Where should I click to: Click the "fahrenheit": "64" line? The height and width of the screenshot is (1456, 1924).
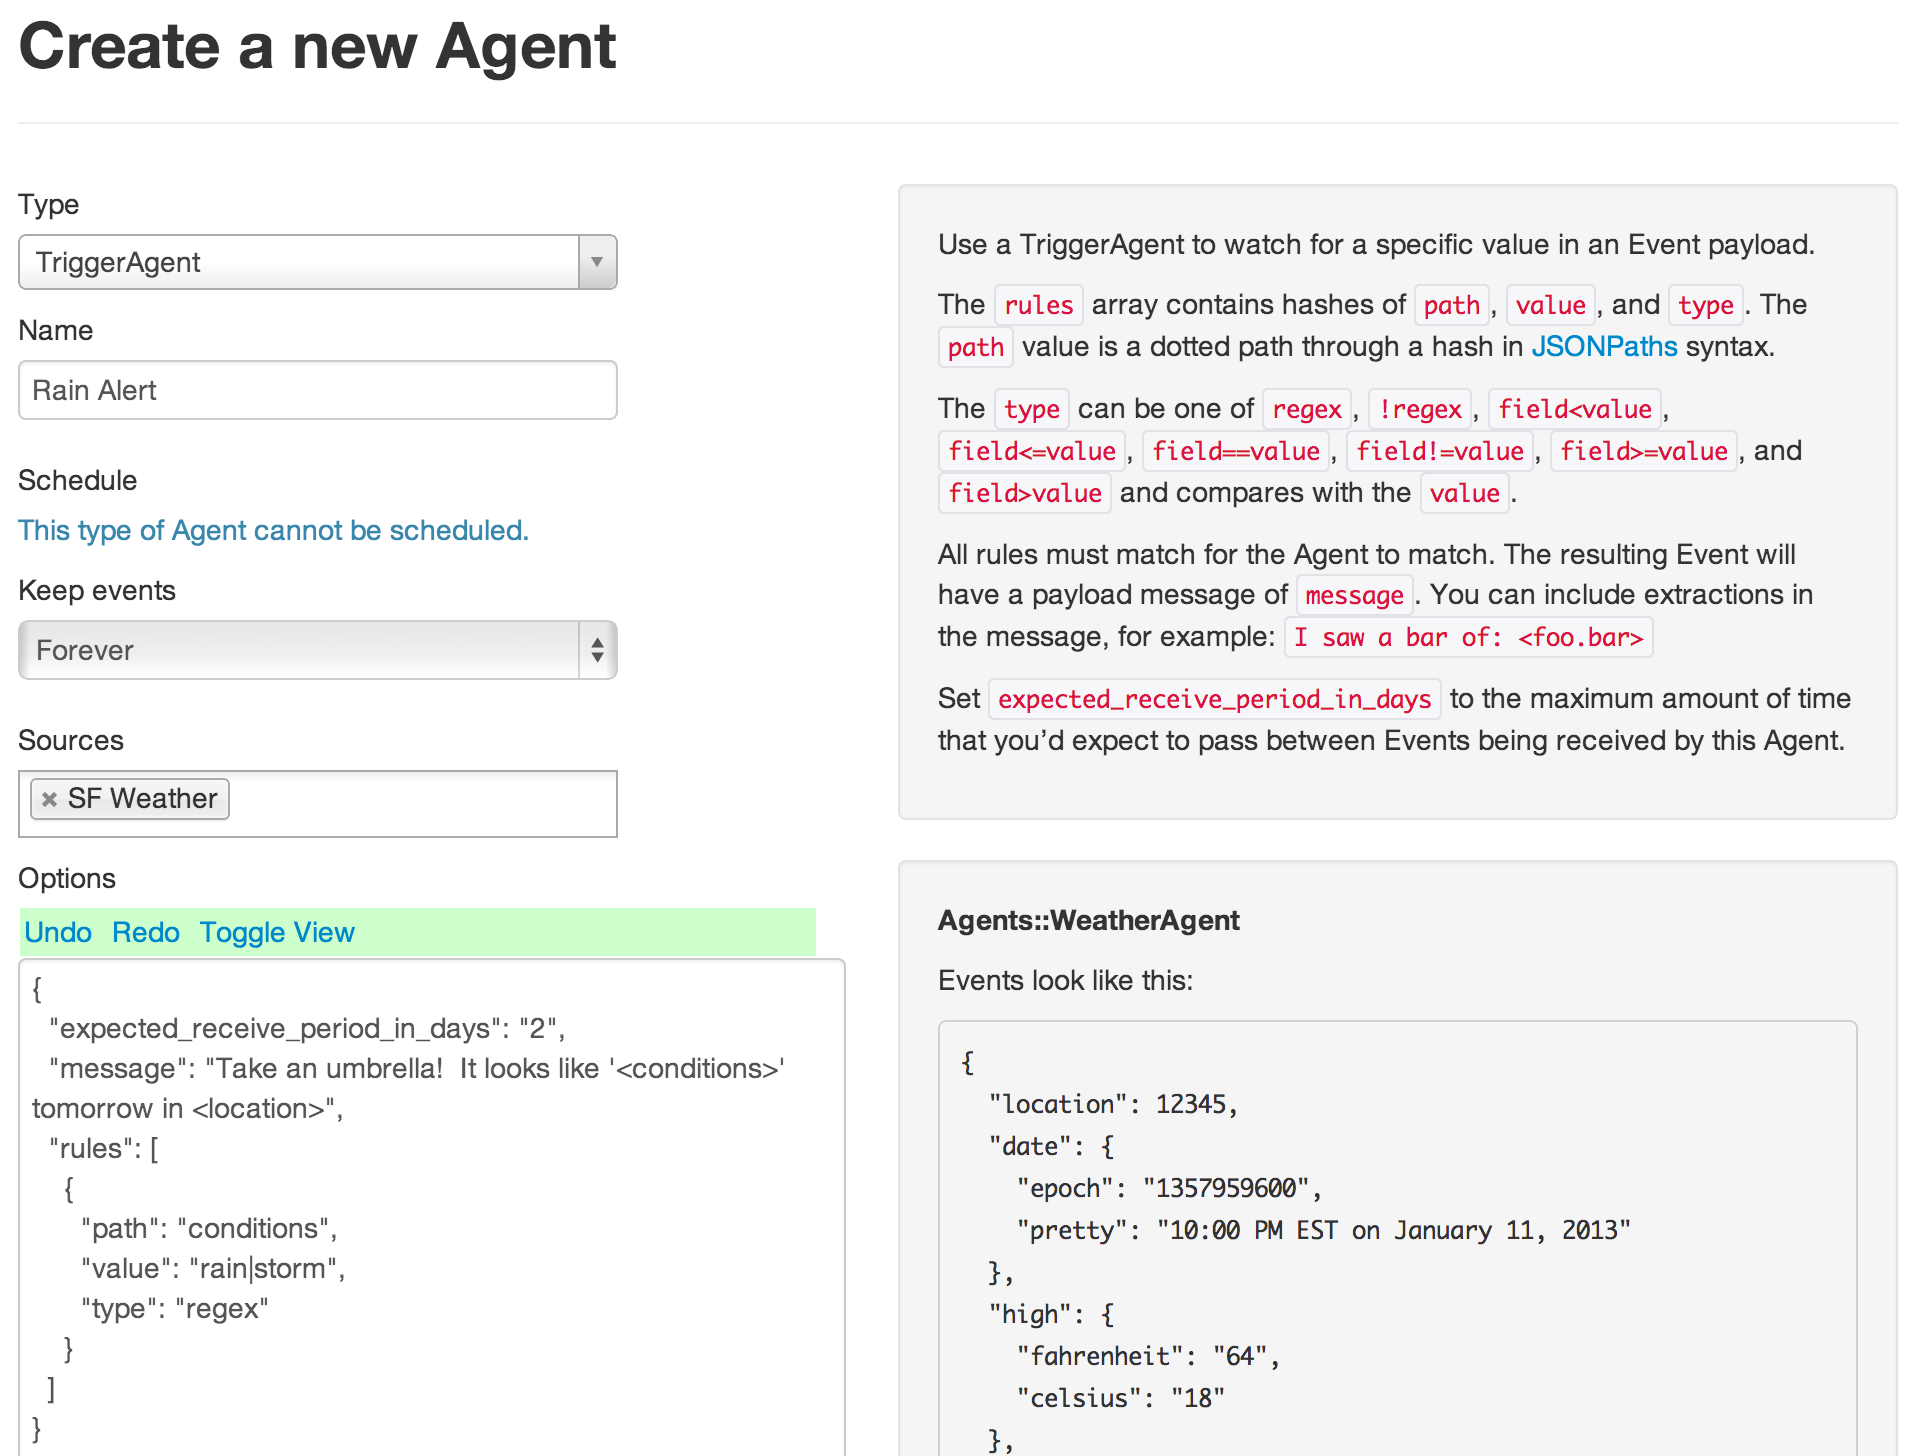[1148, 1356]
